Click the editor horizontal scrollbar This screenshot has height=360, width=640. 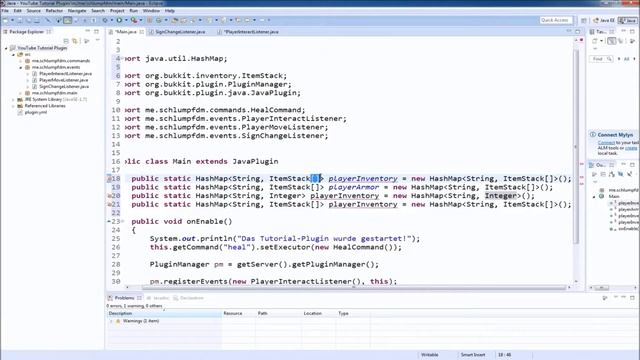click(353, 287)
